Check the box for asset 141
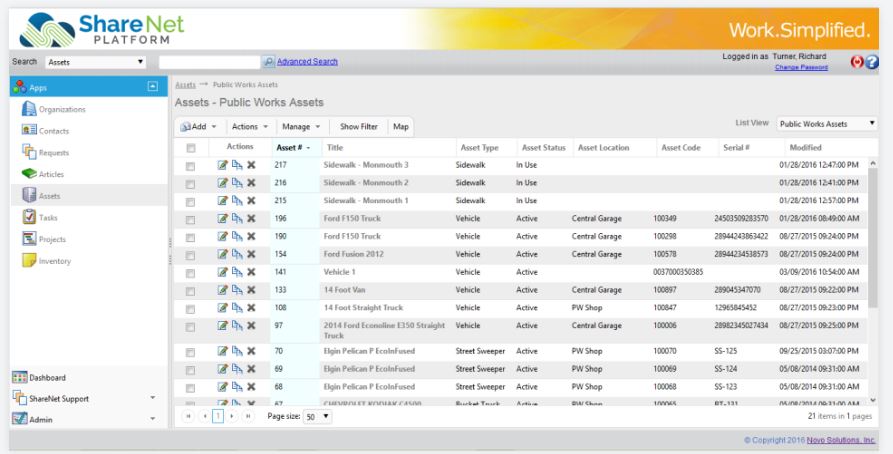This screenshot has width=893, height=454. click(x=190, y=273)
